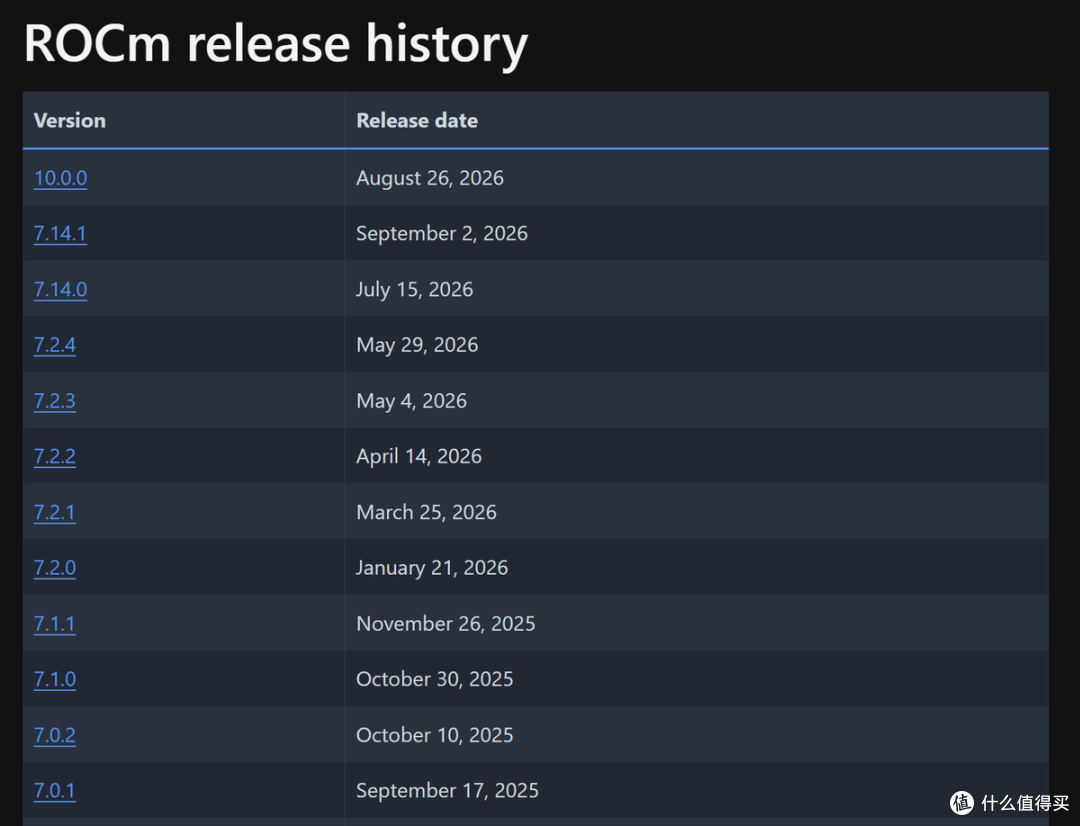This screenshot has width=1080, height=826.
Task: Select the 7.2.1 version link
Action: click(55, 512)
